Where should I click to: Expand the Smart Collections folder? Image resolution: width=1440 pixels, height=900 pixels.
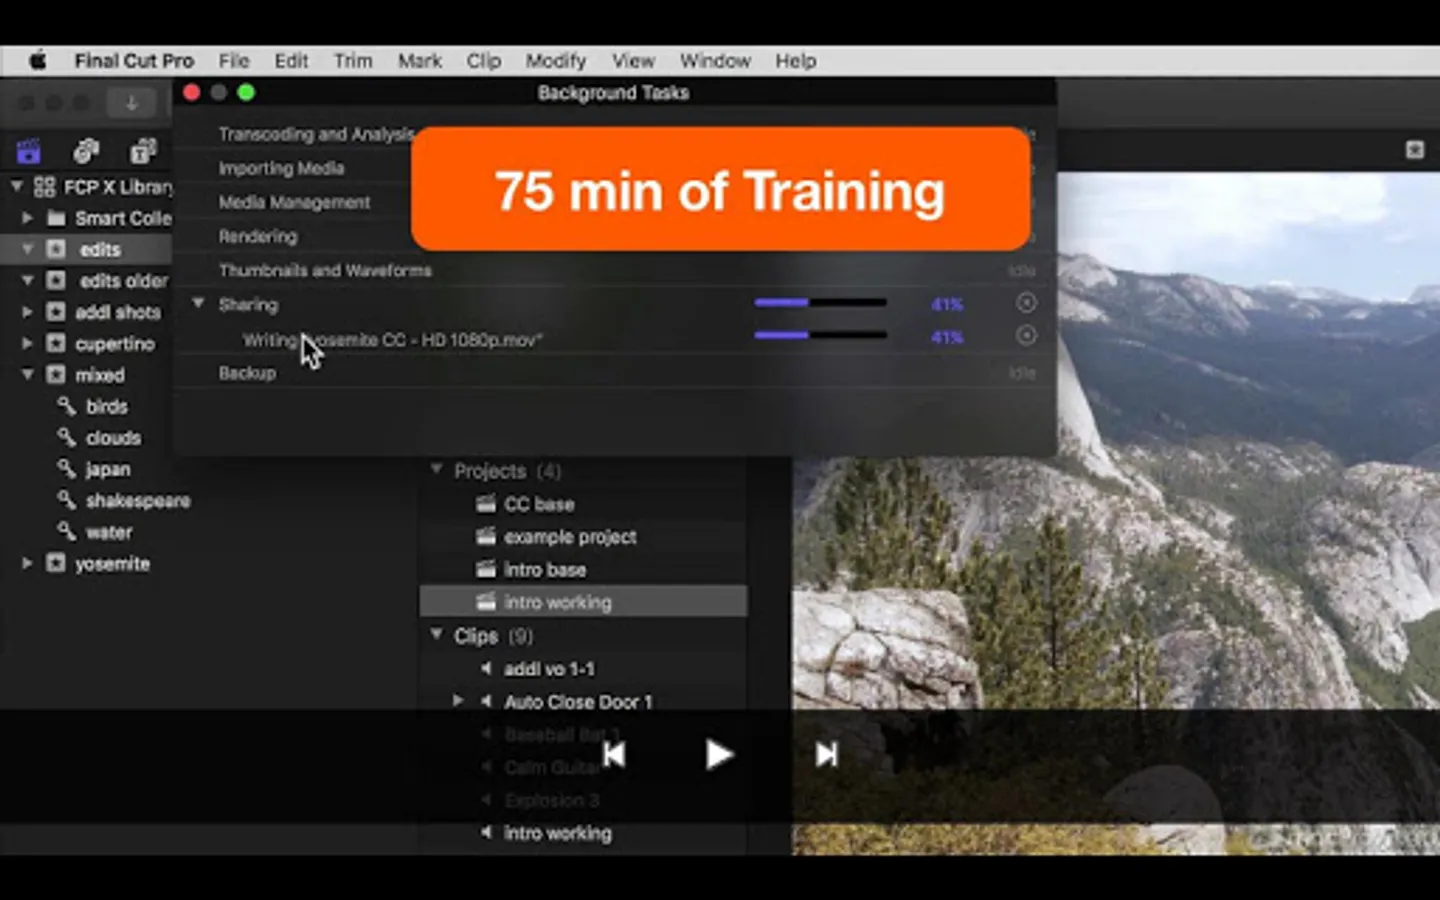(27, 218)
